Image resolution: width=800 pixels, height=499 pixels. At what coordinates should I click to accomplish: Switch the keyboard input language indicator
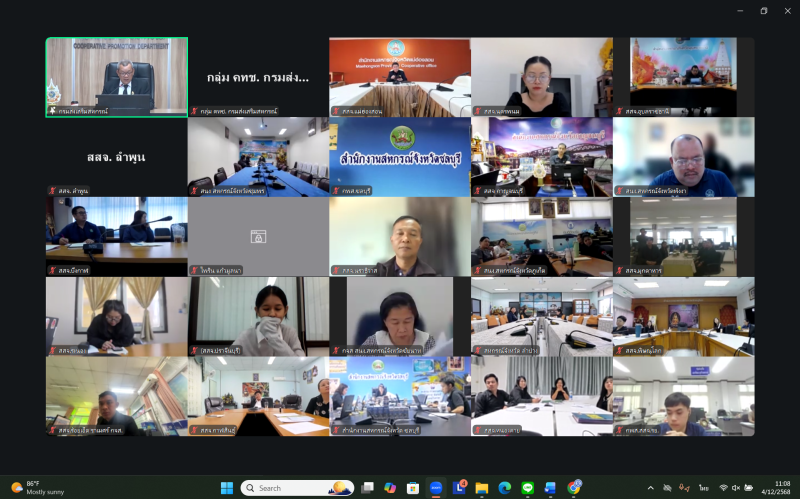pyautogui.click(x=704, y=488)
